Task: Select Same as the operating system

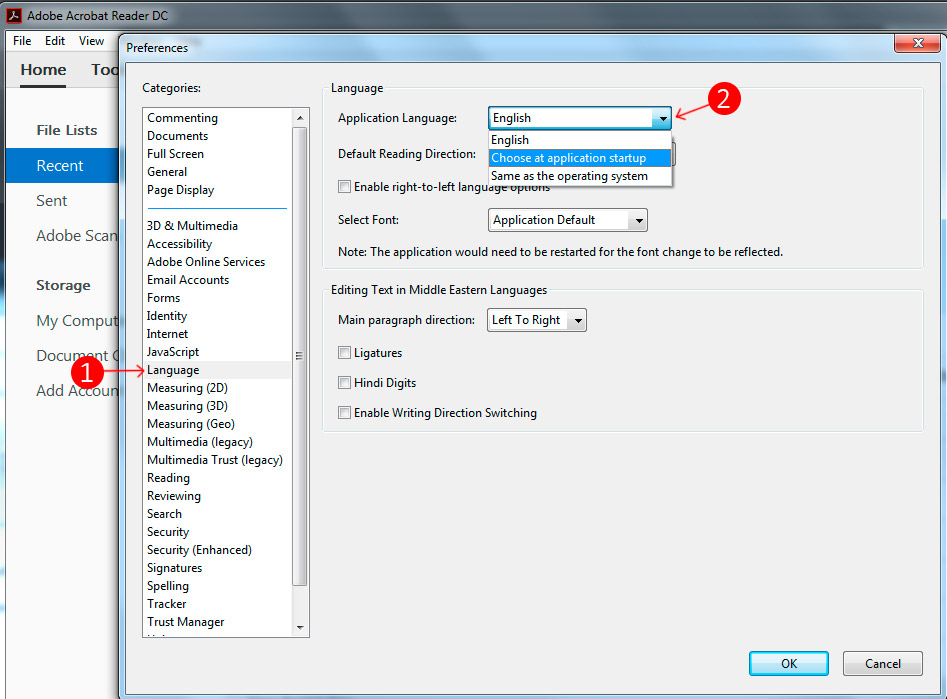Action: [x=580, y=176]
